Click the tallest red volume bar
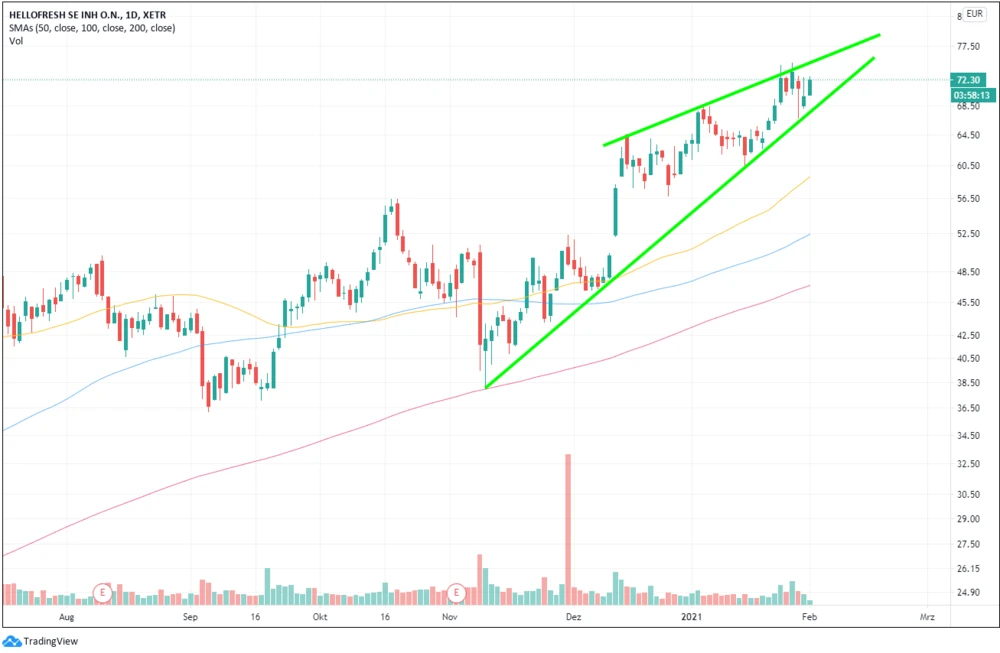The height and width of the screenshot is (653, 1000). [x=568, y=520]
